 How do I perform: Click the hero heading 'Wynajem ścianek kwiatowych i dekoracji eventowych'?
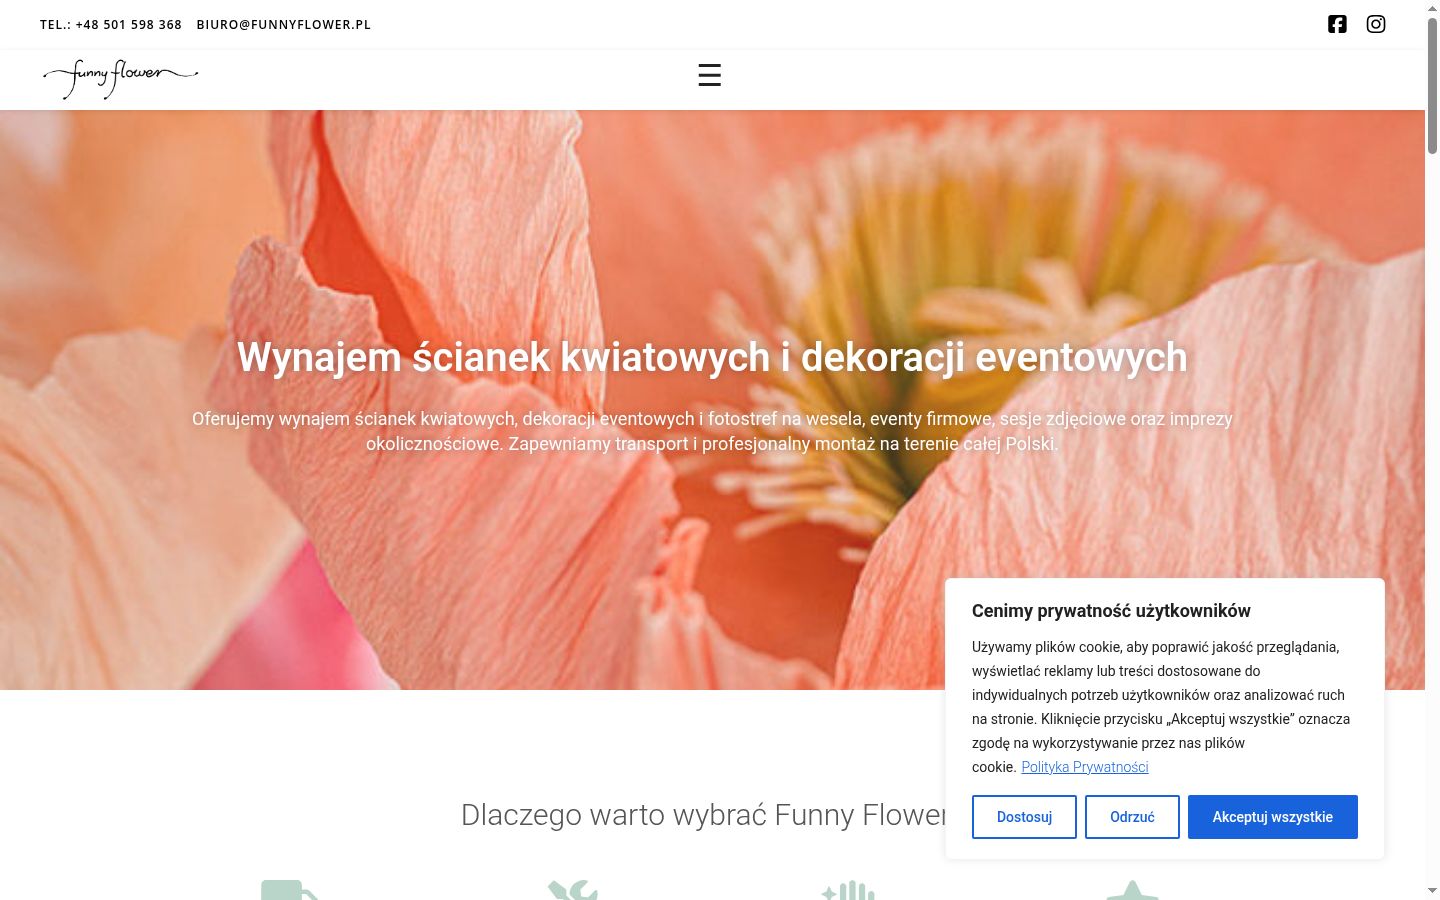[712, 357]
